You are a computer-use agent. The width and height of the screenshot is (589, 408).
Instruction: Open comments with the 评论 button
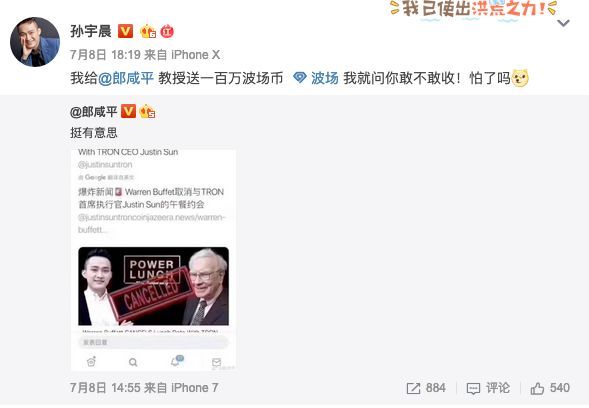pos(488,388)
